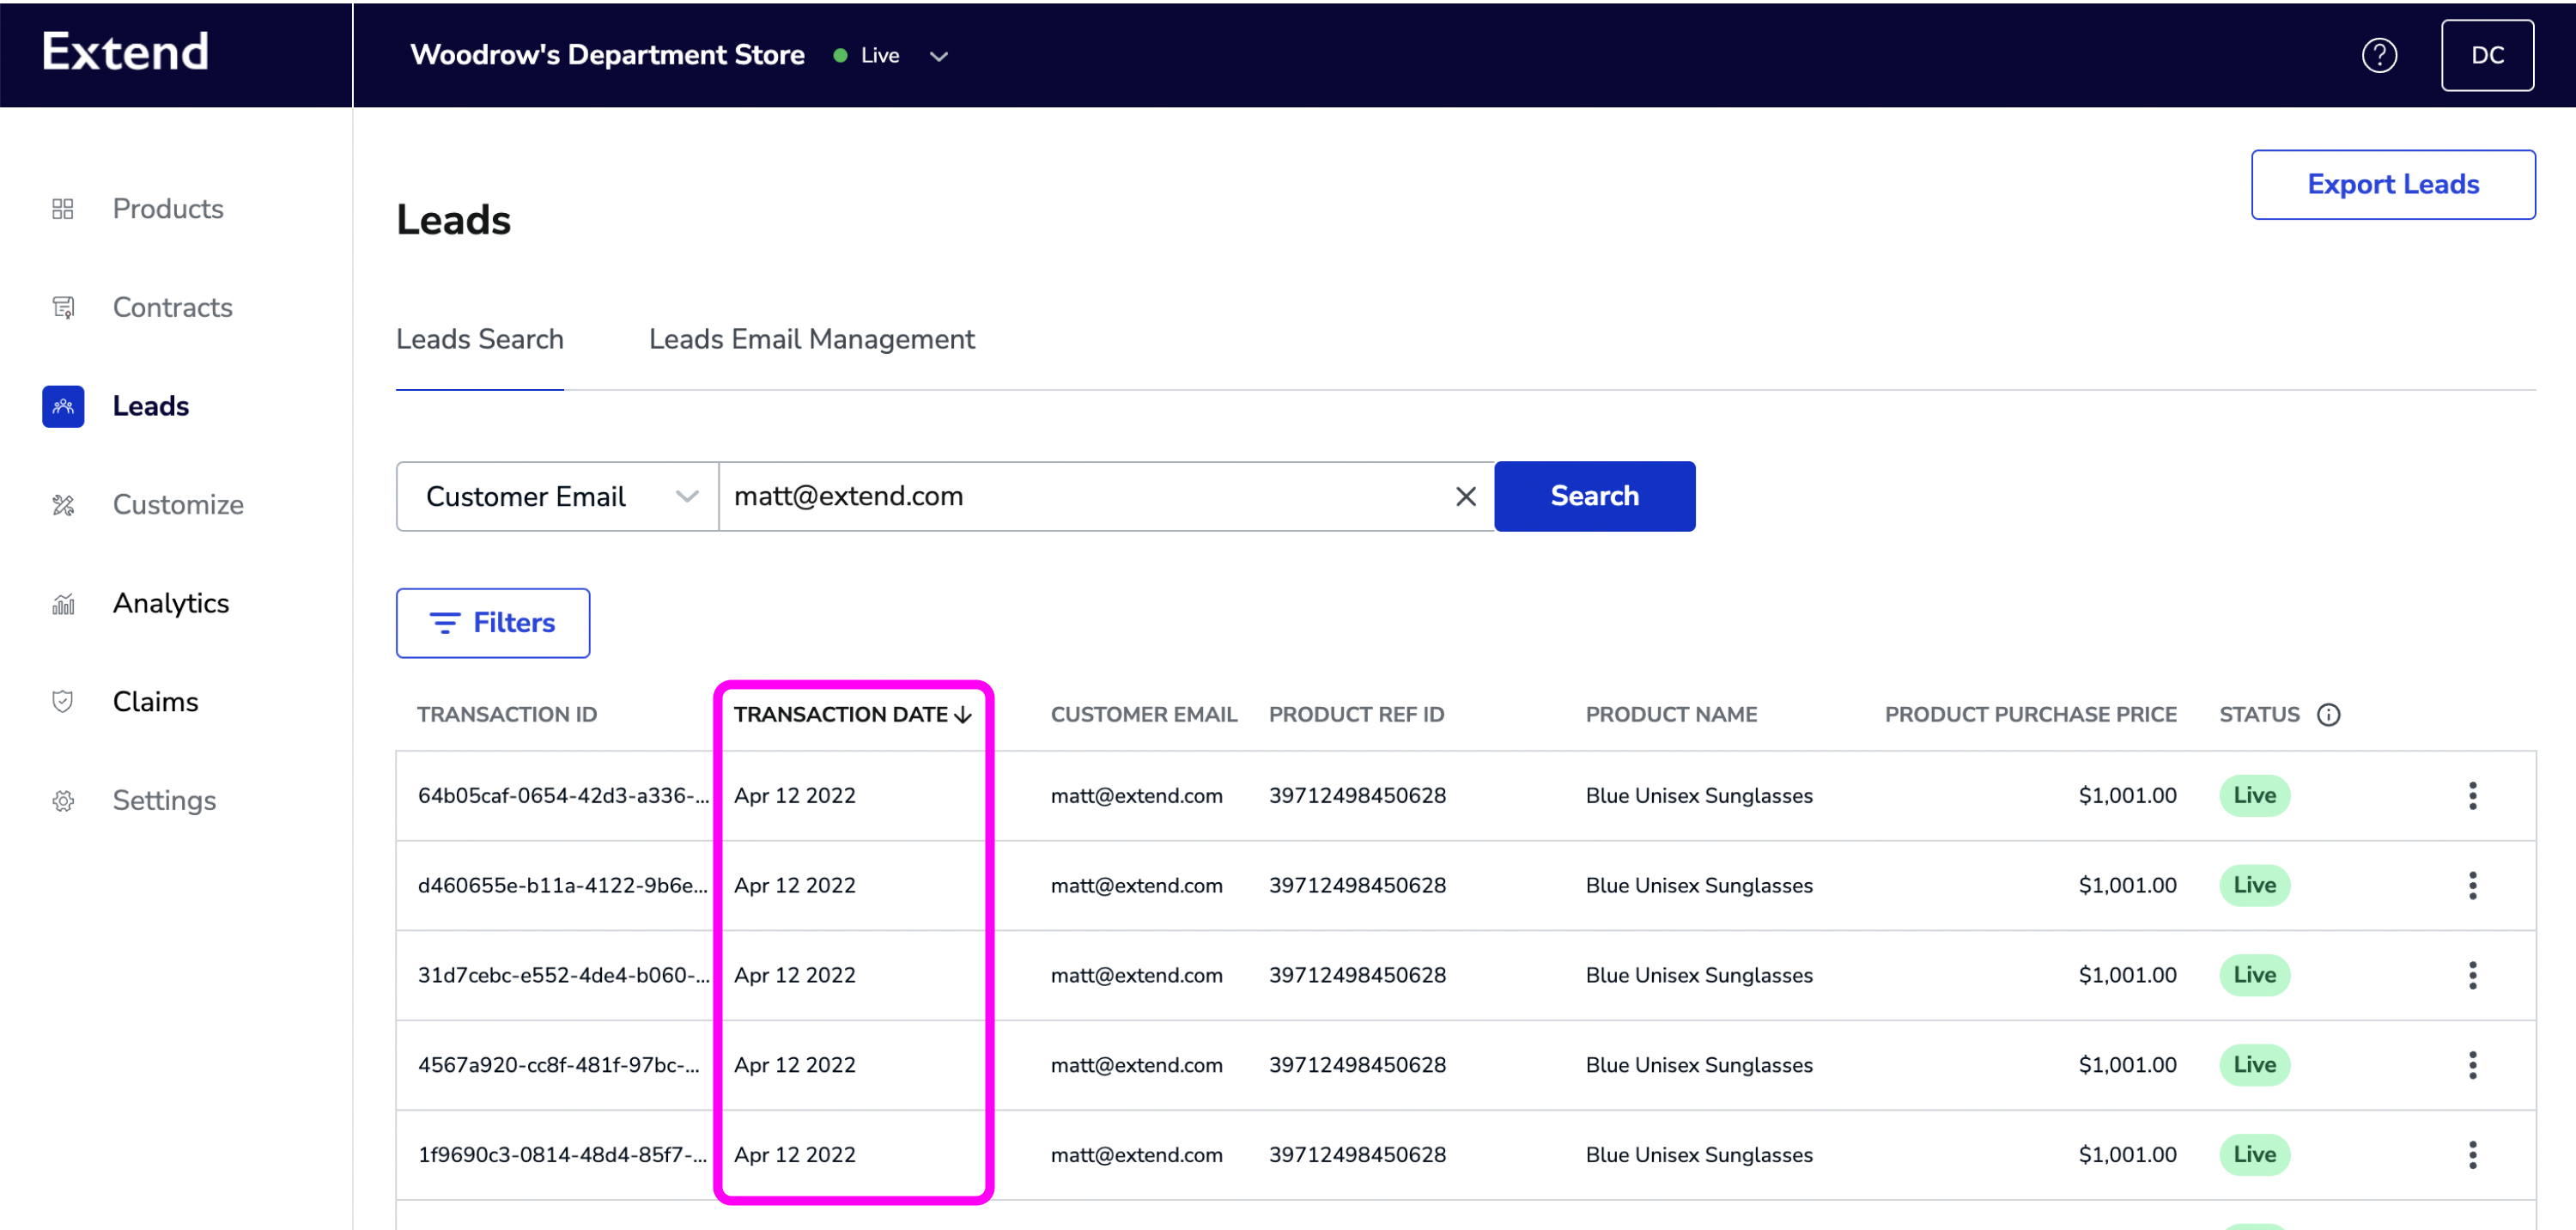Click the Contracts icon in sidebar
Screen dimensions: 2576x1230
(63, 307)
